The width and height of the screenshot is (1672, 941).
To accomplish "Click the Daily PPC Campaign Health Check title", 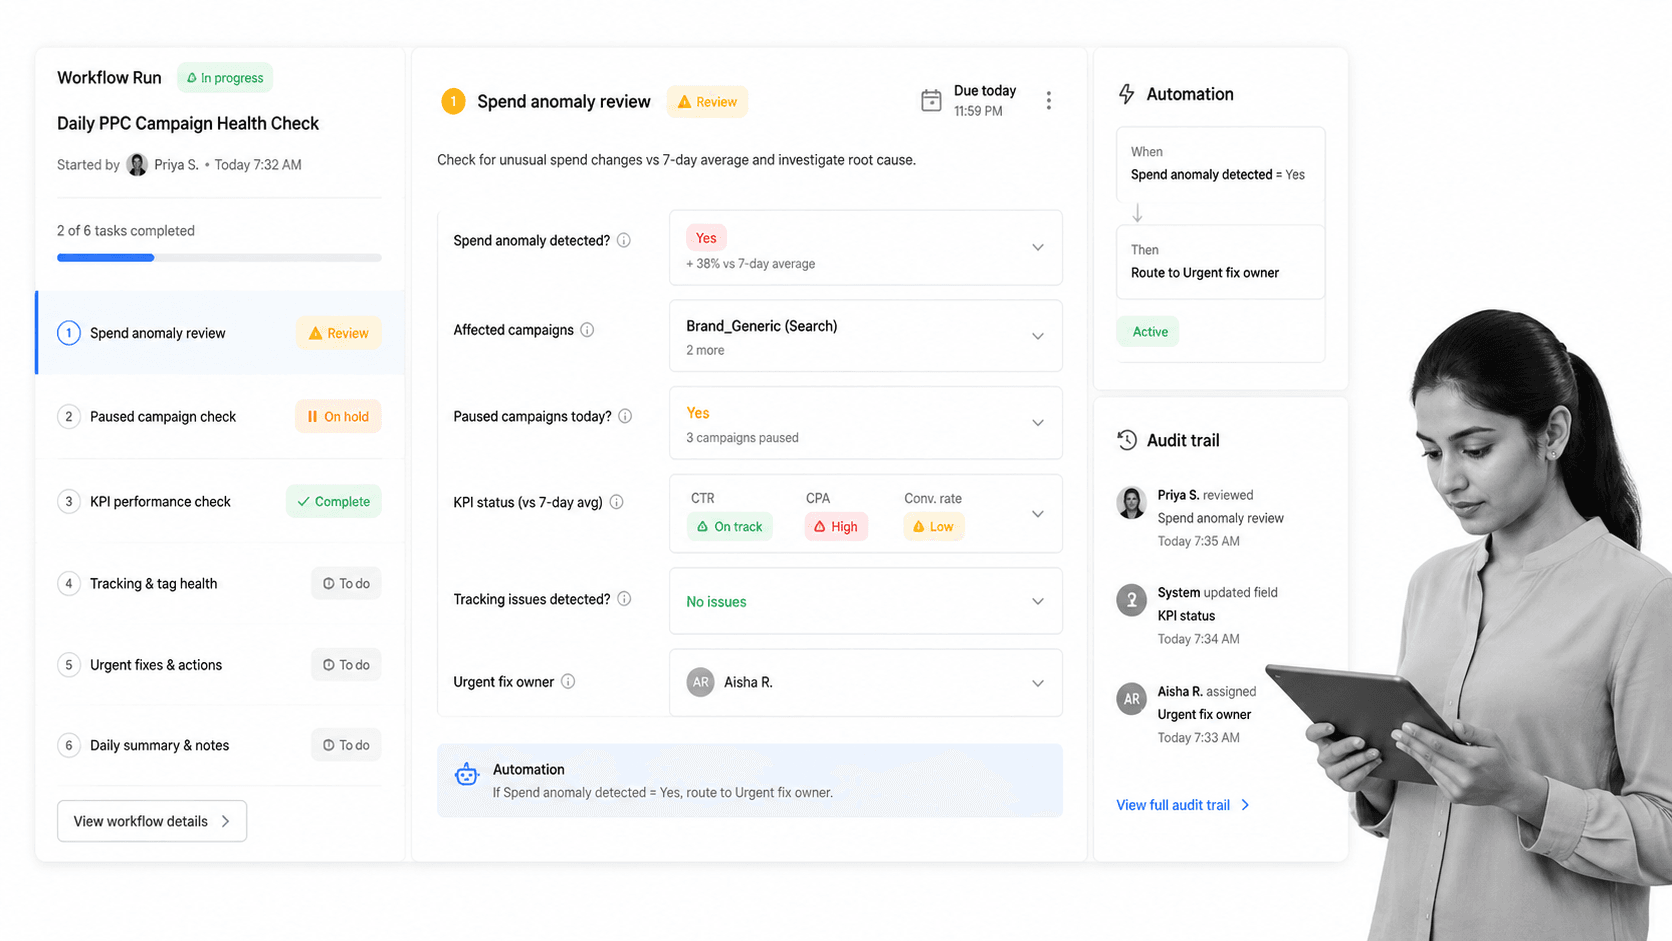I will [188, 124].
